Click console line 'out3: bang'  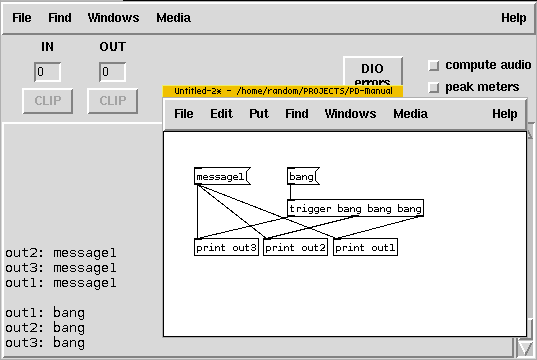click(x=45, y=343)
